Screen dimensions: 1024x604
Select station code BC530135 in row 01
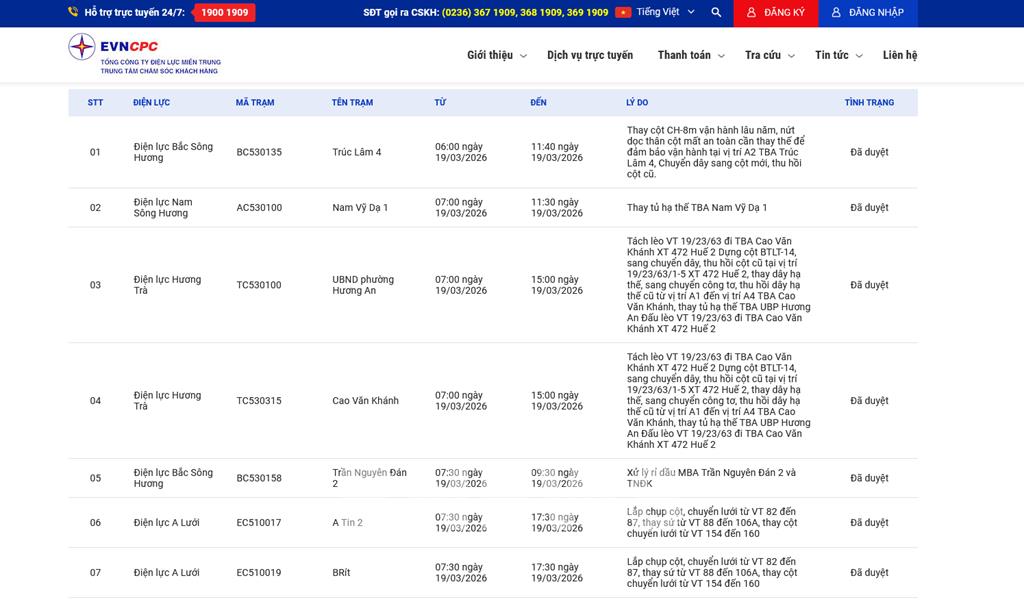pyautogui.click(x=259, y=152)
